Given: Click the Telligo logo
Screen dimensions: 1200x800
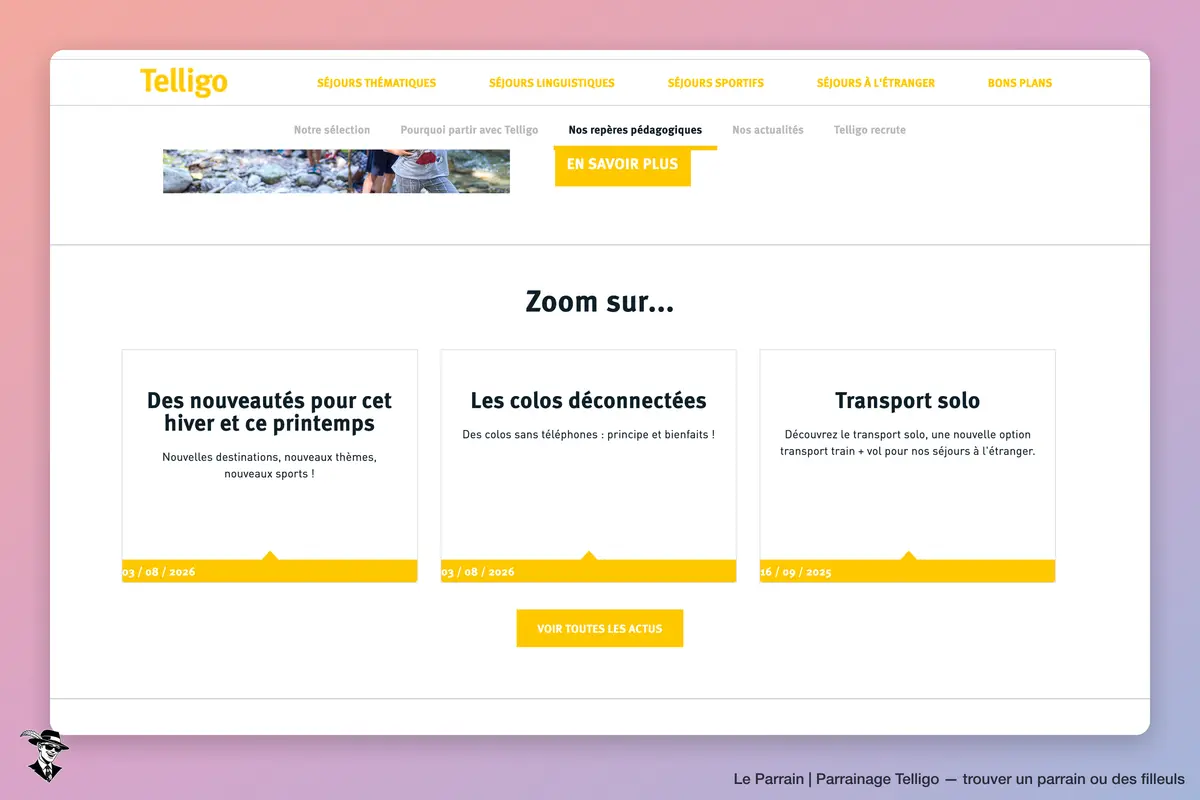Looking at the screenshot, I should [184, 82].
